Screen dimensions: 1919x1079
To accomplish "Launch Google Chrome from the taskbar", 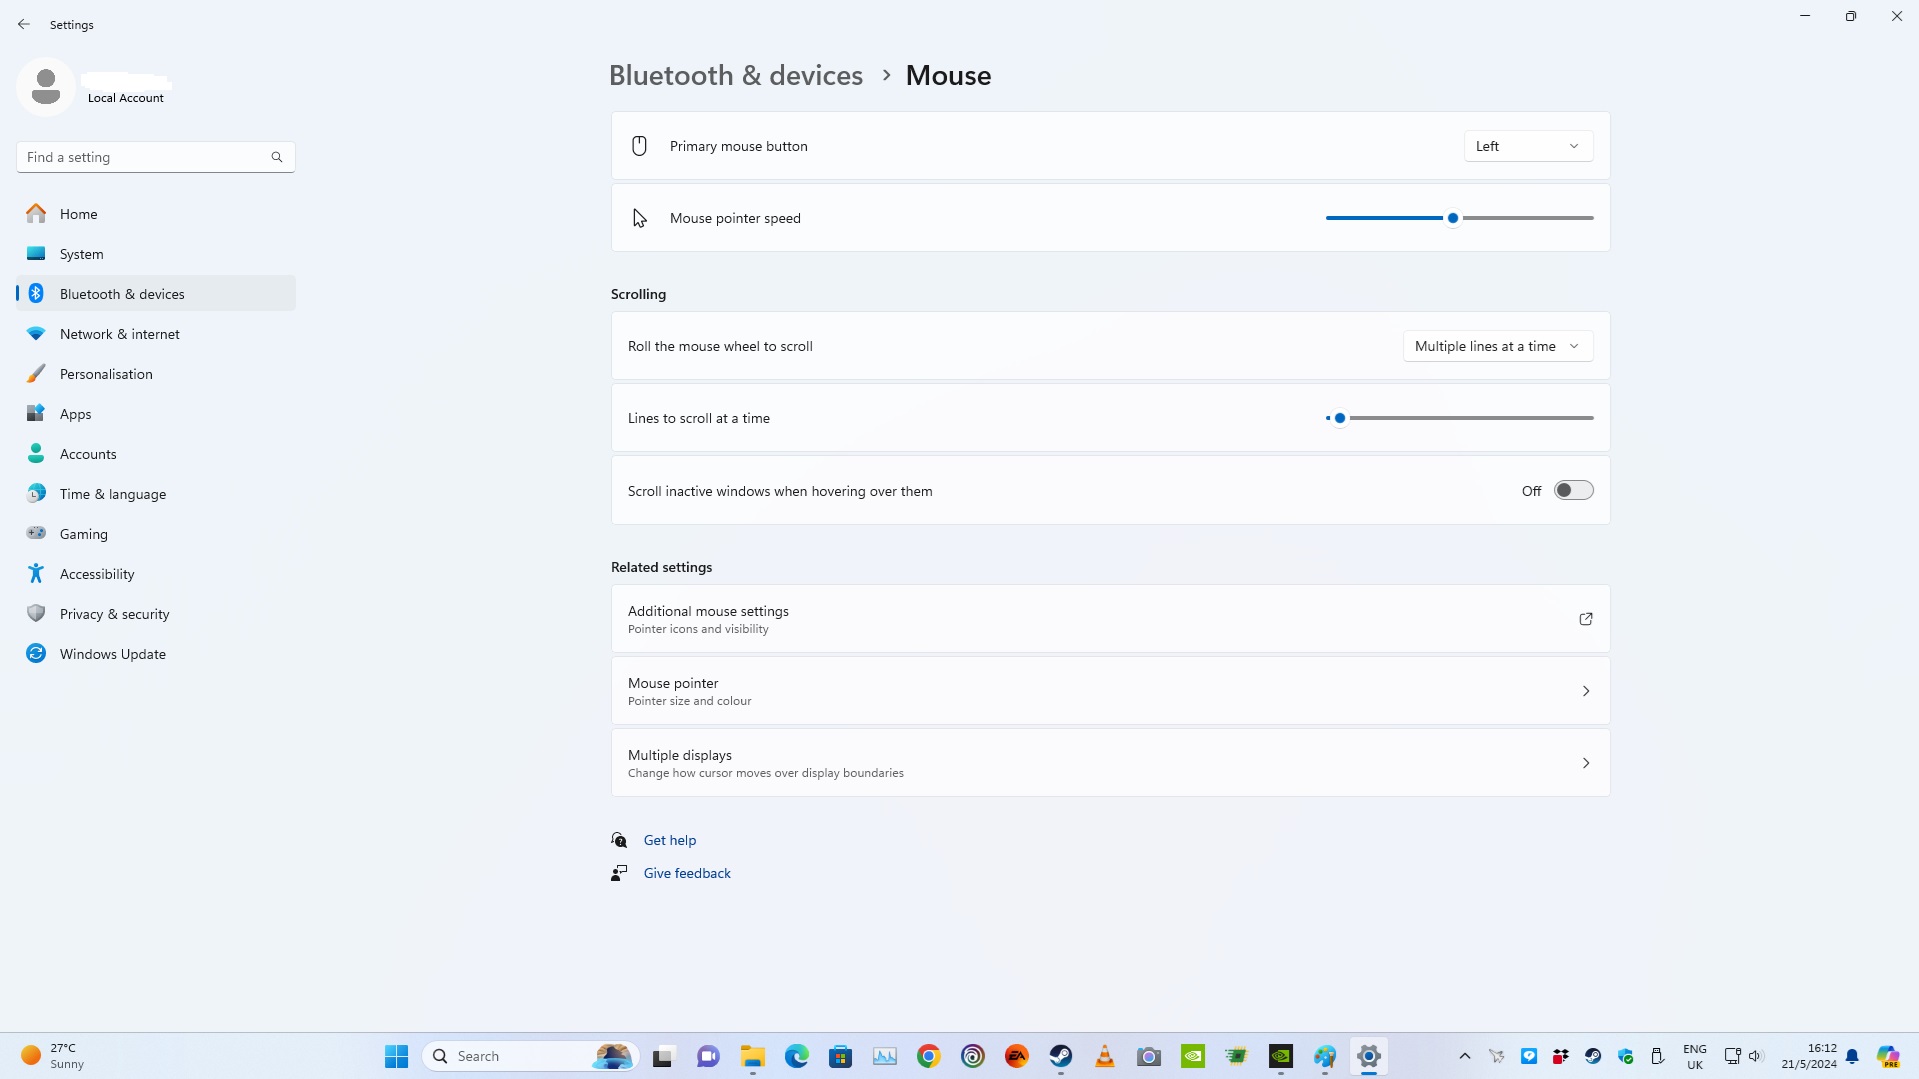I will [929, 1056].
